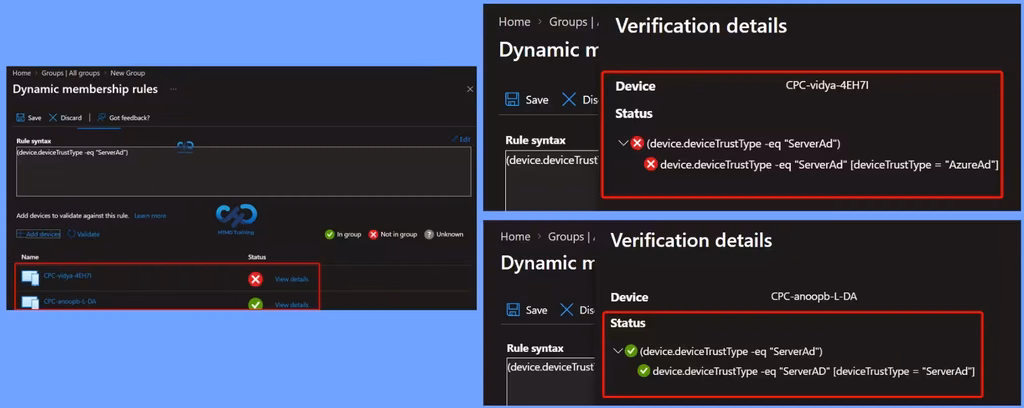Click the Save label in New Group rules toolbar

click(x=35, y=118)
